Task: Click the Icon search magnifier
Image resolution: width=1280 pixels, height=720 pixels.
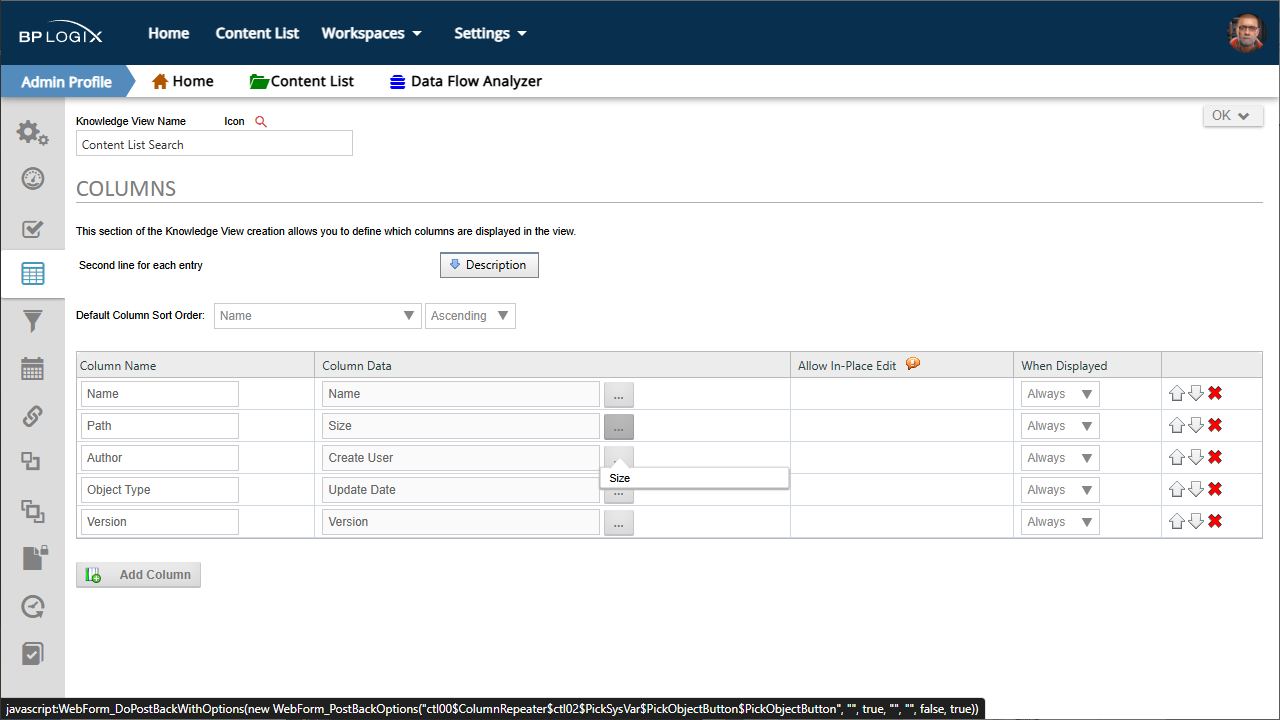Action: pos(261,121)
